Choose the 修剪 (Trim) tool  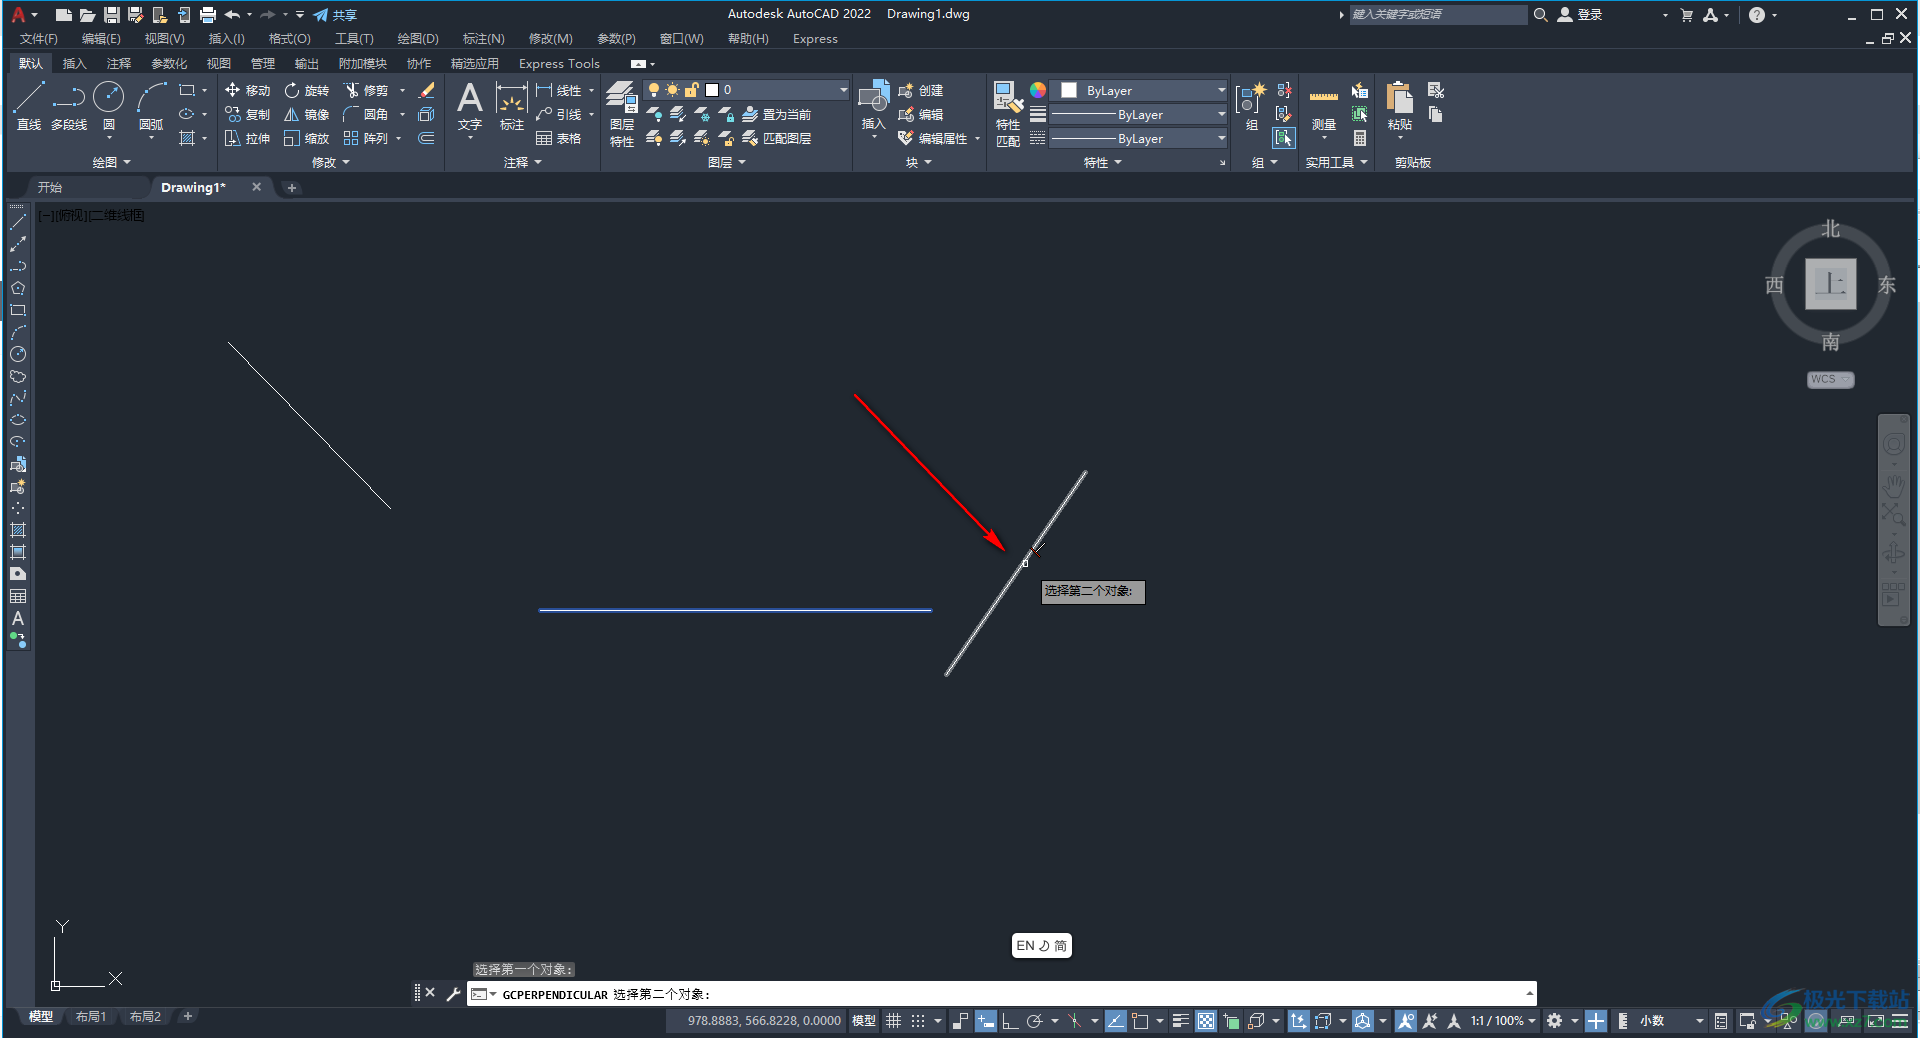pos(366,90)
